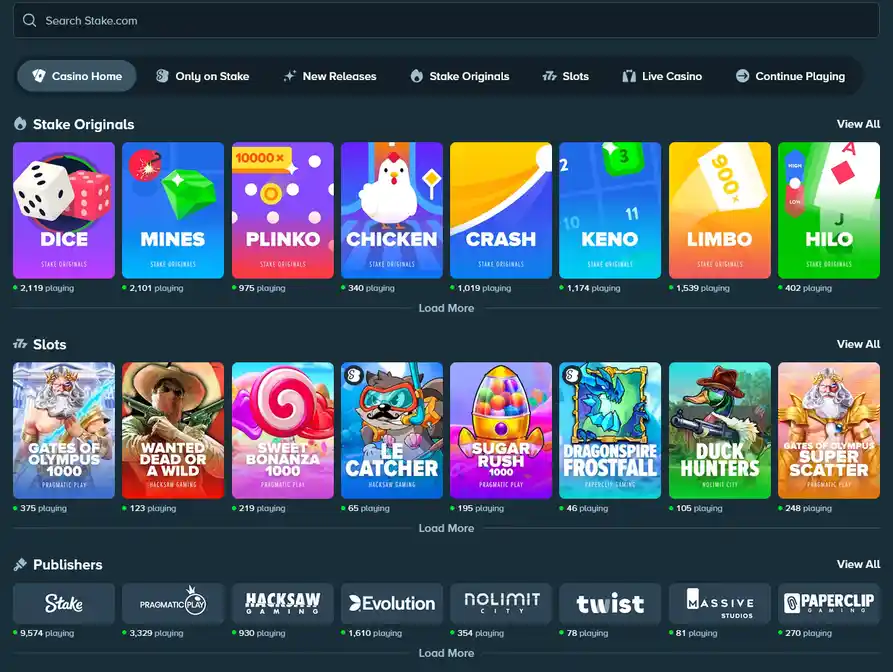Select the Casino Home tab
893x672 pixels.
77,76
